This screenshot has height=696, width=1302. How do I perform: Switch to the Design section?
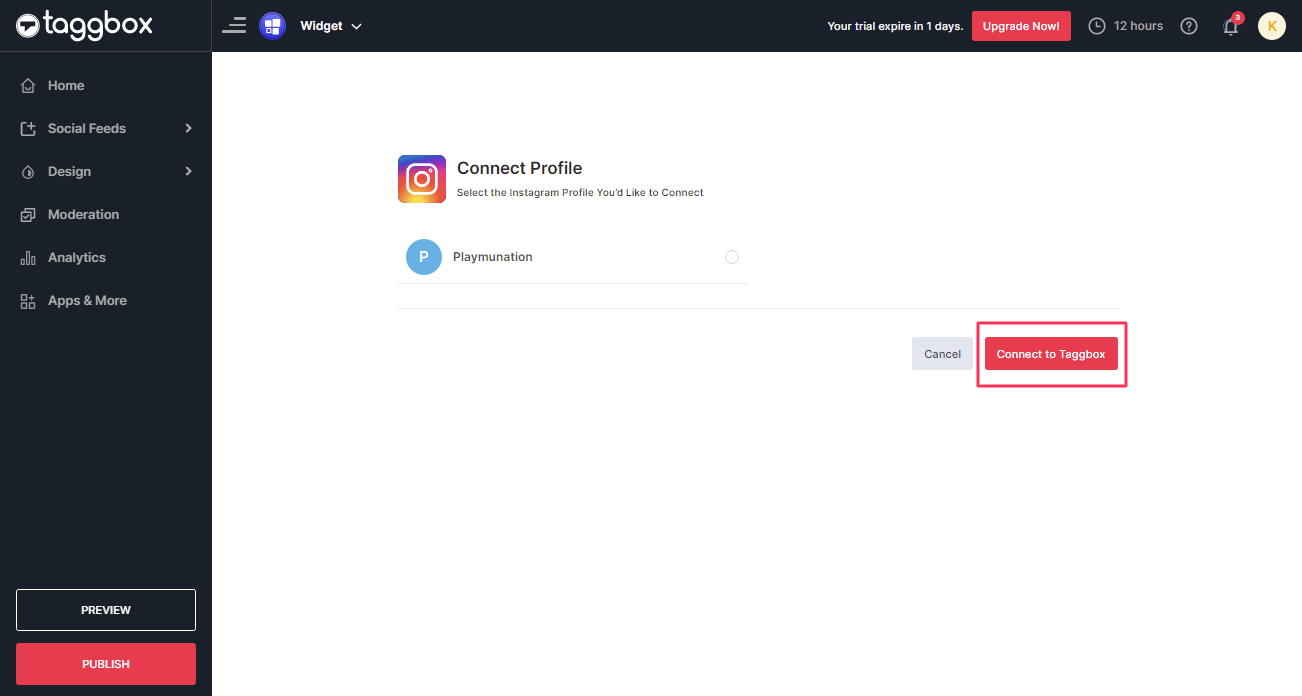[x=70, y=171]
